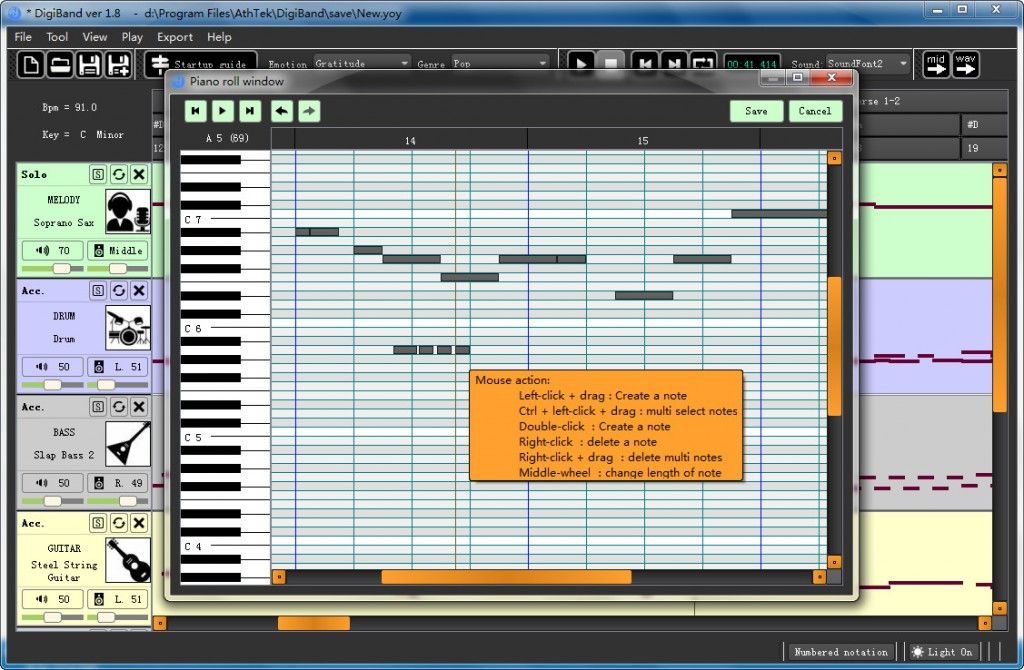Image resolution: width=1024 pixels, height=670 pixels.
Task: Regenerate the MELODY track with the refresh icon
Action: 118,174
